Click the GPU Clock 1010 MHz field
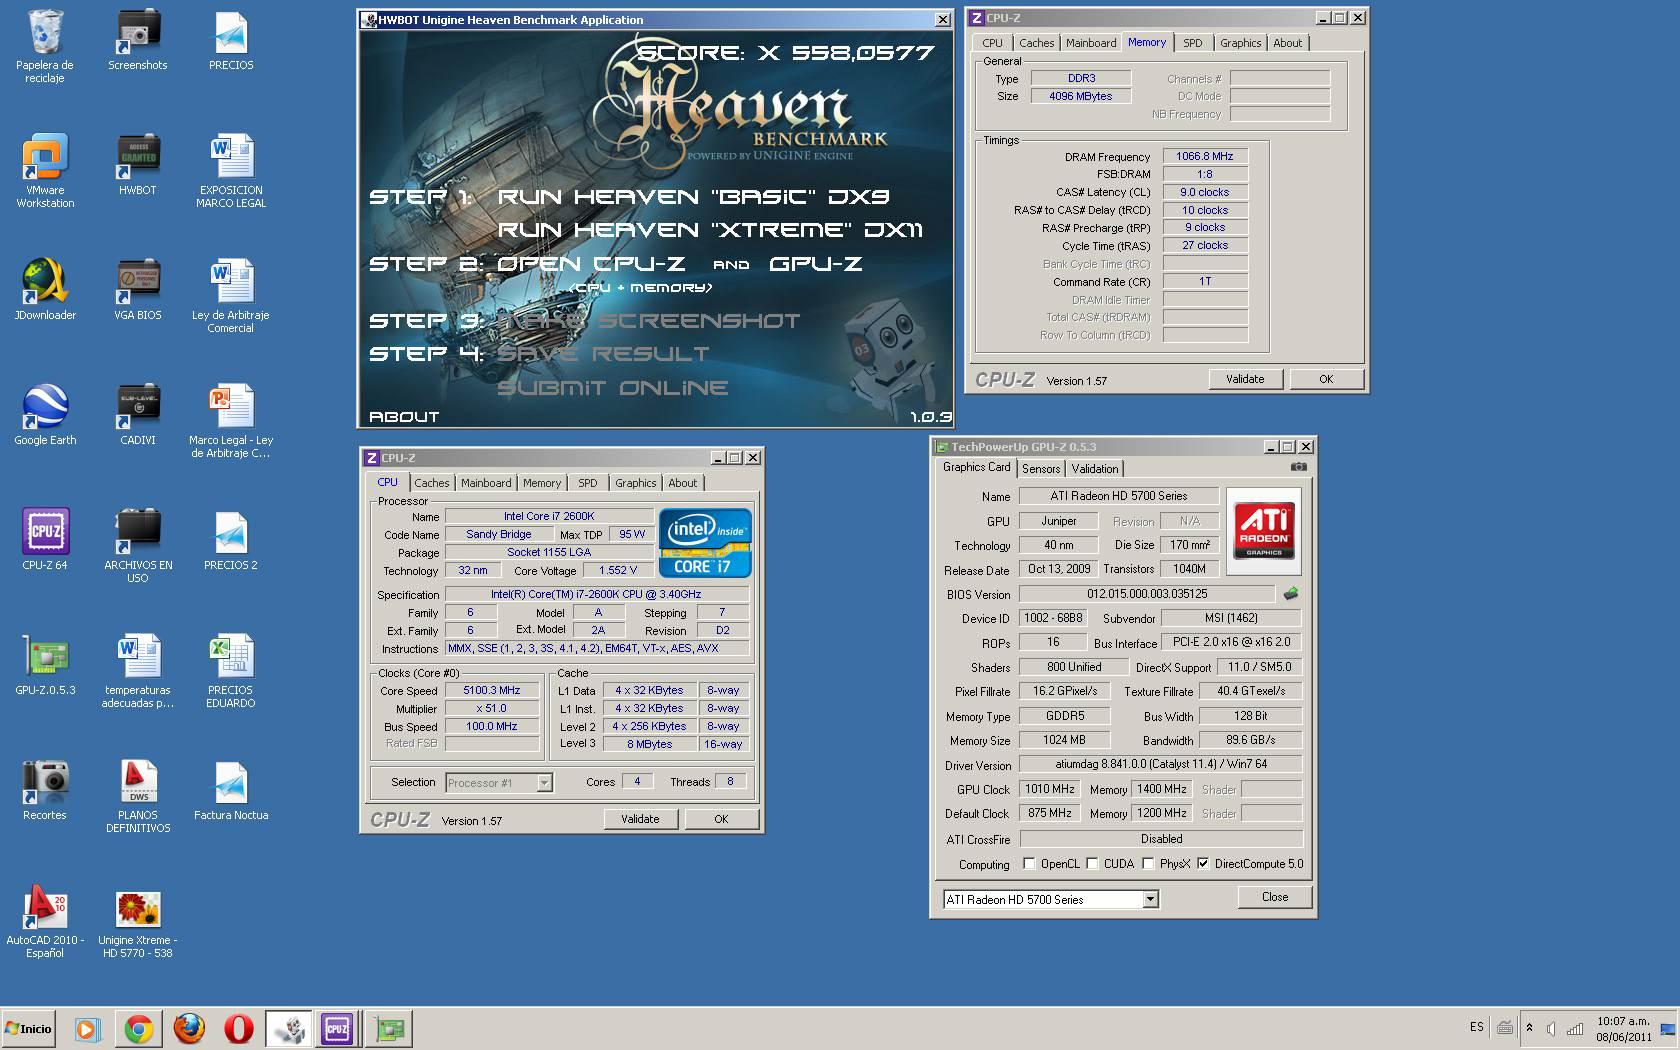Image resolution: width=1680 pixels, height=1050 pixels. [x=1050, y=789]
